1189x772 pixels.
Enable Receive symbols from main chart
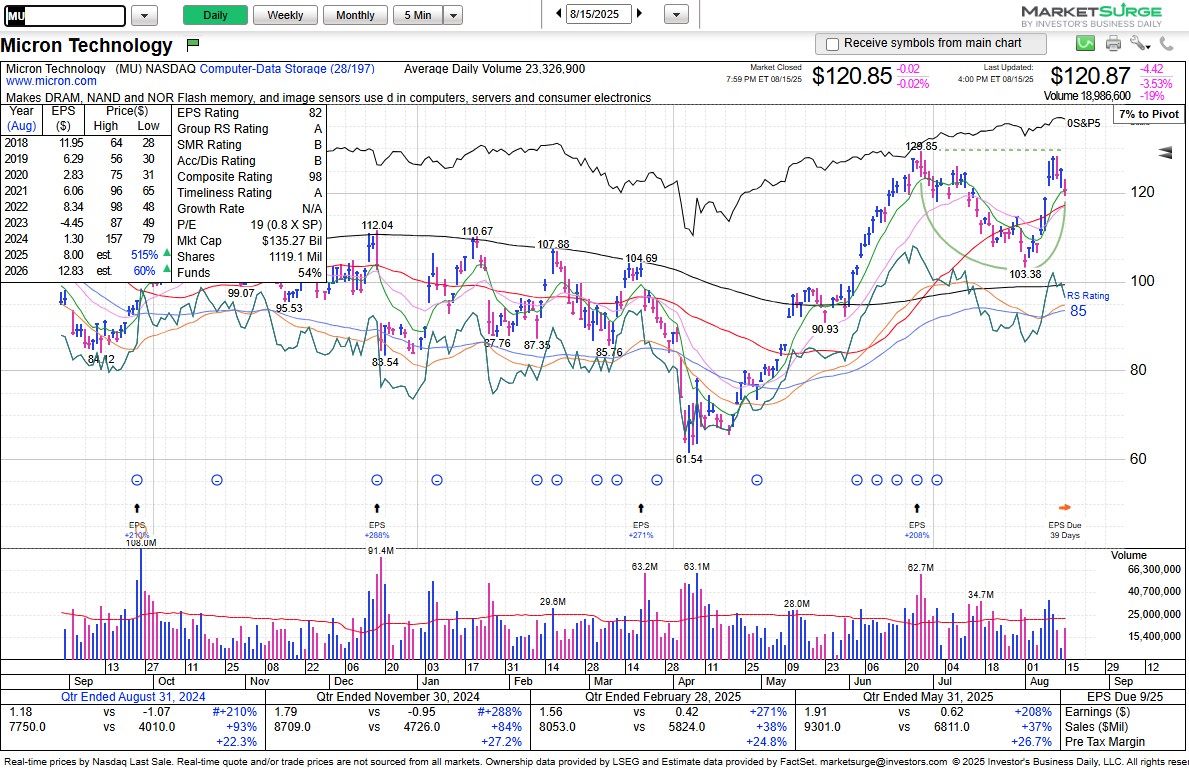[x=830, y=43]
